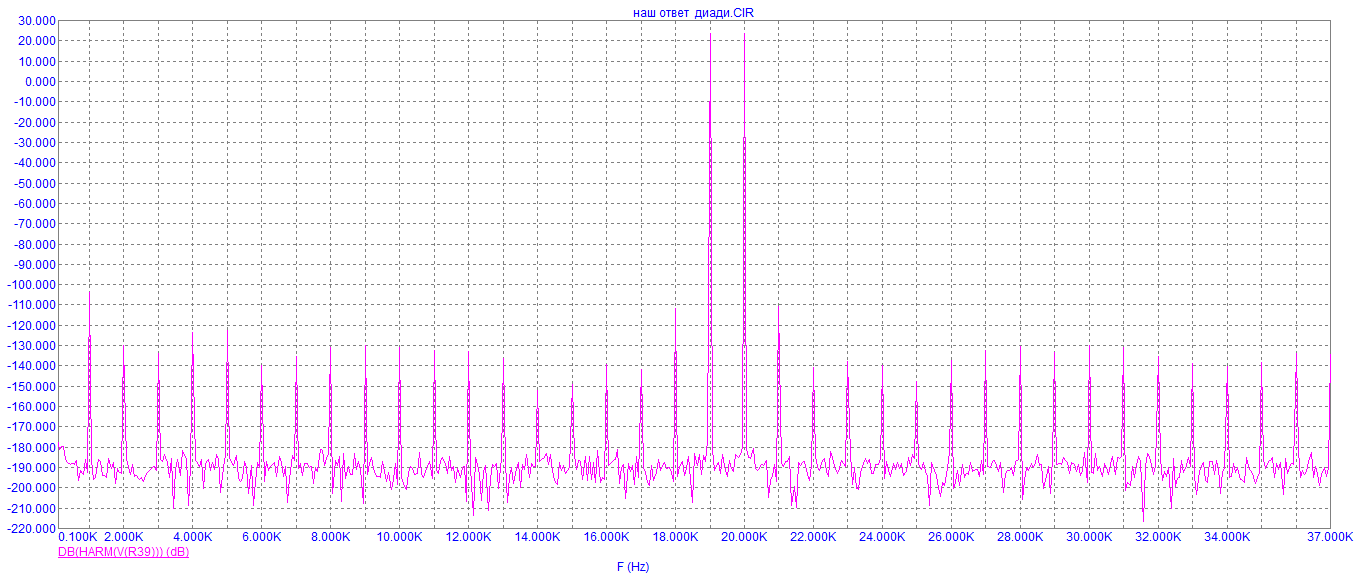This screenshot has height=587, width=1362.
Task: Click the -10.000 Y-axis label
Action: click(36, 102)
